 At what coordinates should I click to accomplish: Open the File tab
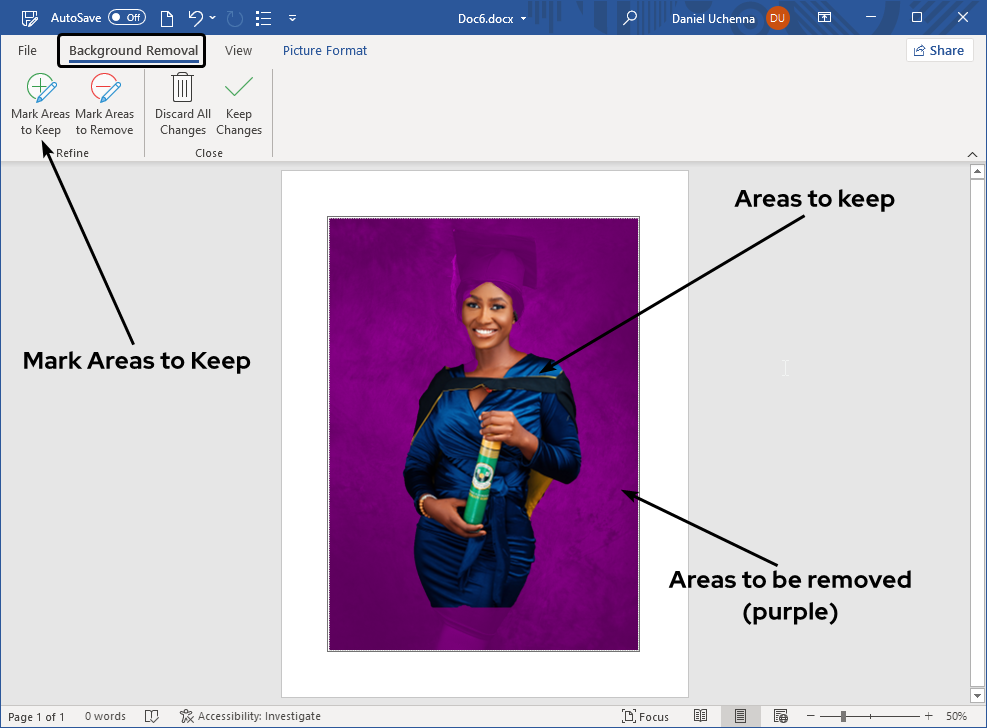[x=27, y=50]
